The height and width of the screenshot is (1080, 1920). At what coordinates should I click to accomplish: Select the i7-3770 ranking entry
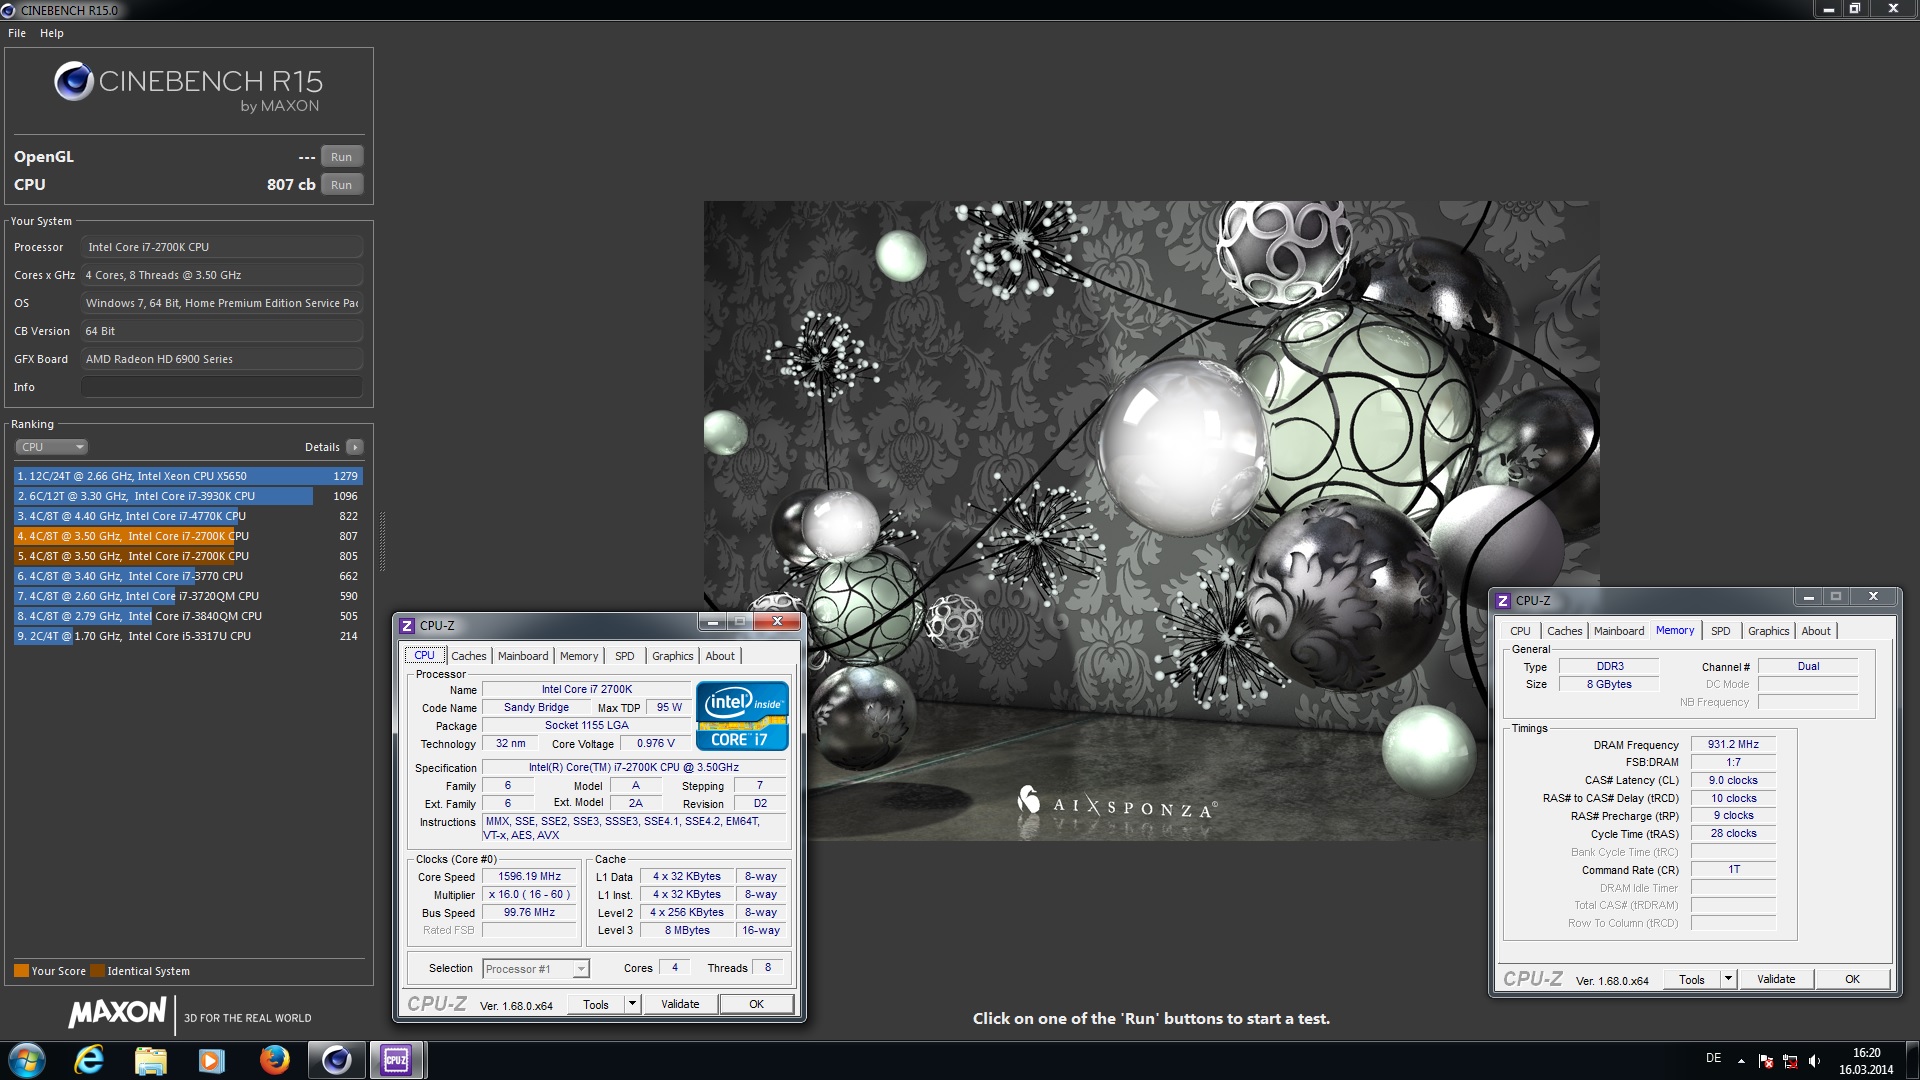188,576
